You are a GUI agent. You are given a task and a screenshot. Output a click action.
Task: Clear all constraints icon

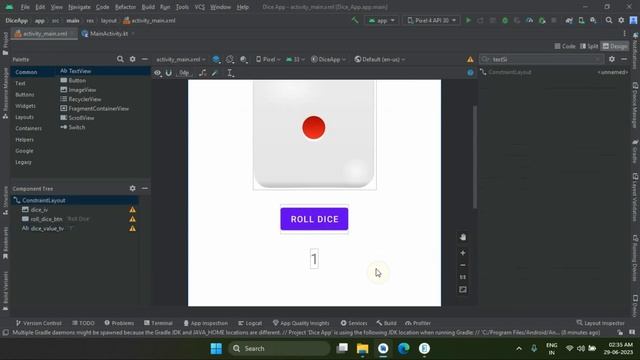(x=202, y=73)
